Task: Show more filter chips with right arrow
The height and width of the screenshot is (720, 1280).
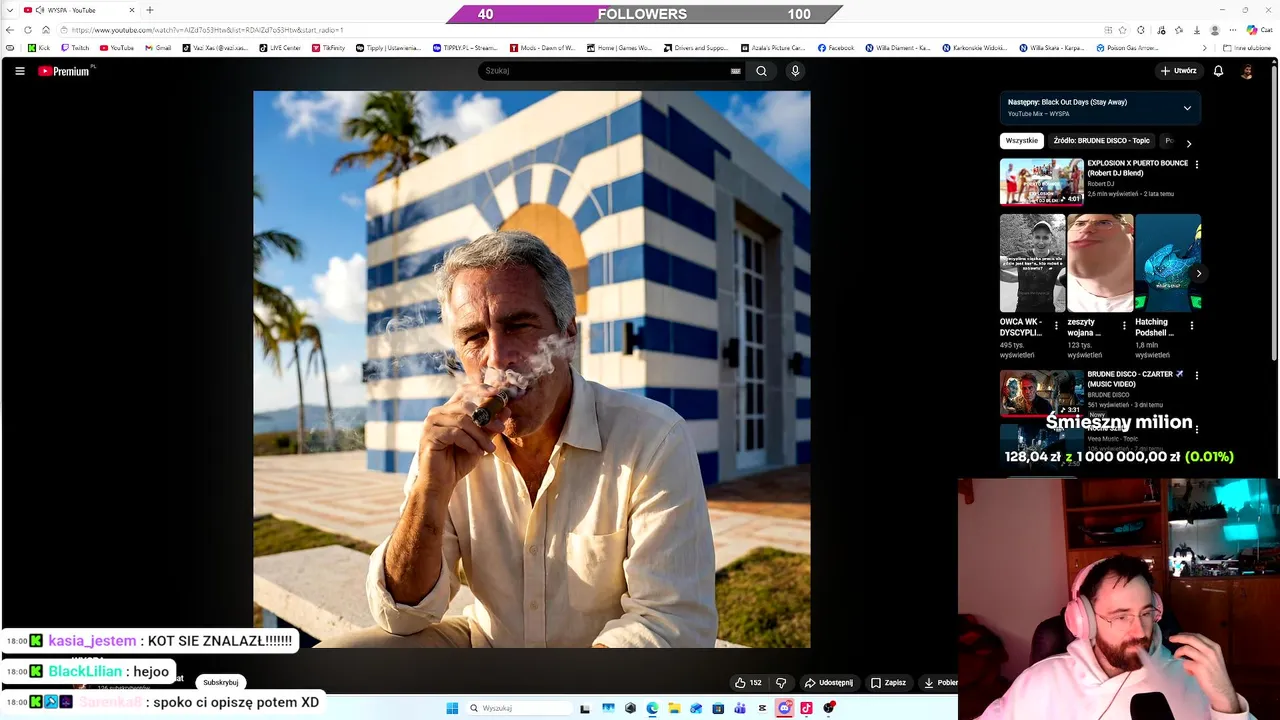Action: pyautogui.click(x=1188, y=143)
